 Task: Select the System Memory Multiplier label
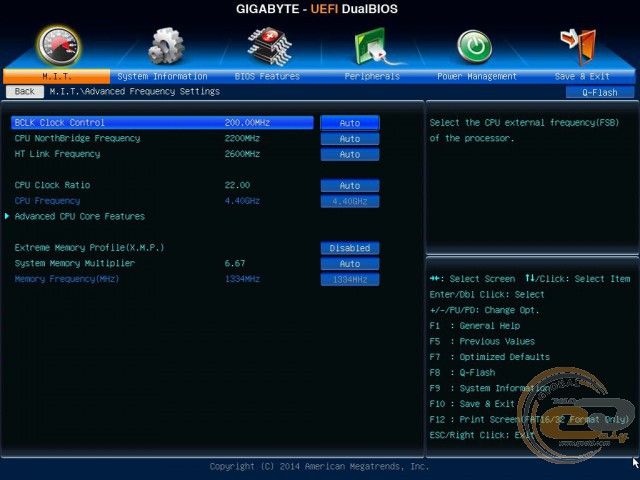coord(75,263)
